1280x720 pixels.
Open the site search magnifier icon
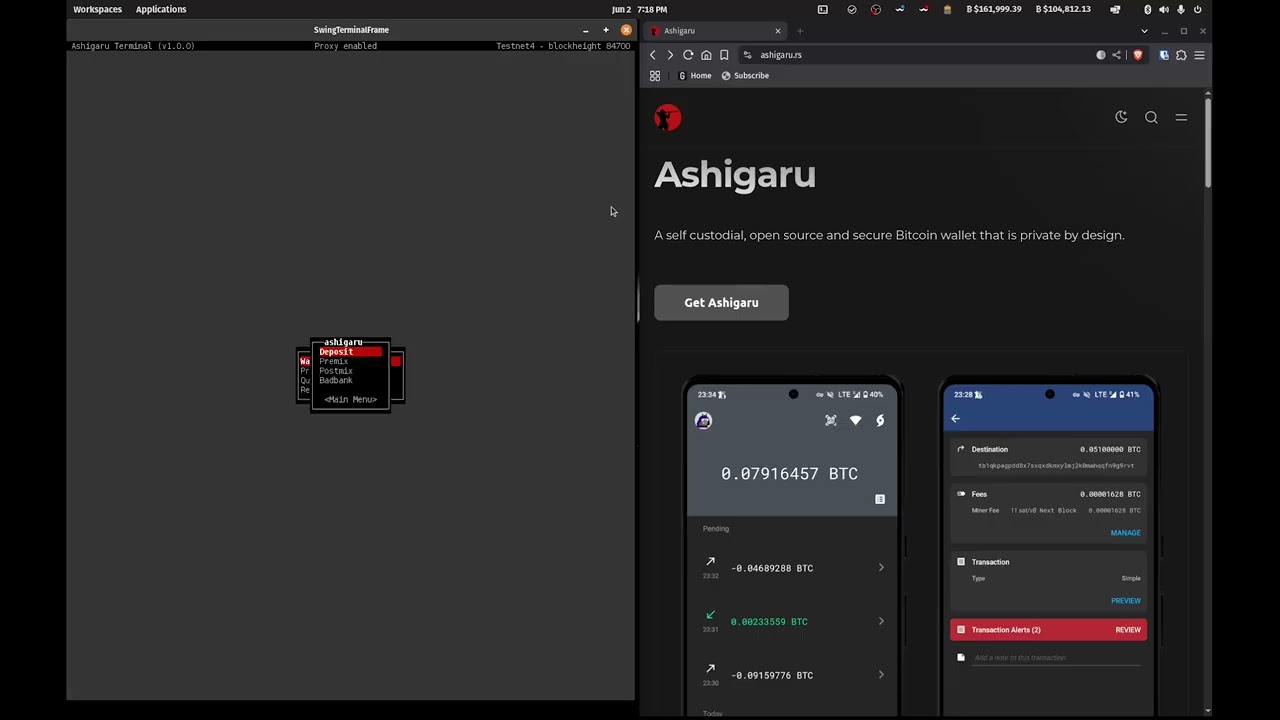pos(1151,117)
